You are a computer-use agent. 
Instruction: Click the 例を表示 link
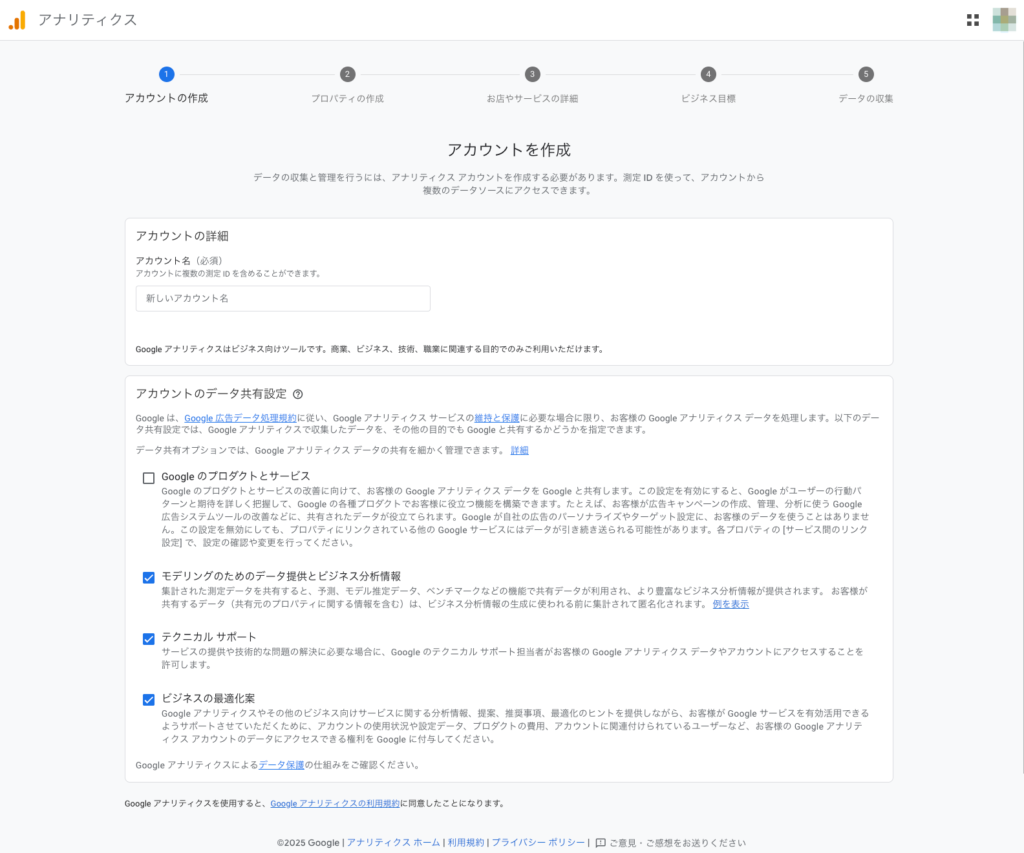click(x=731, y=602)
